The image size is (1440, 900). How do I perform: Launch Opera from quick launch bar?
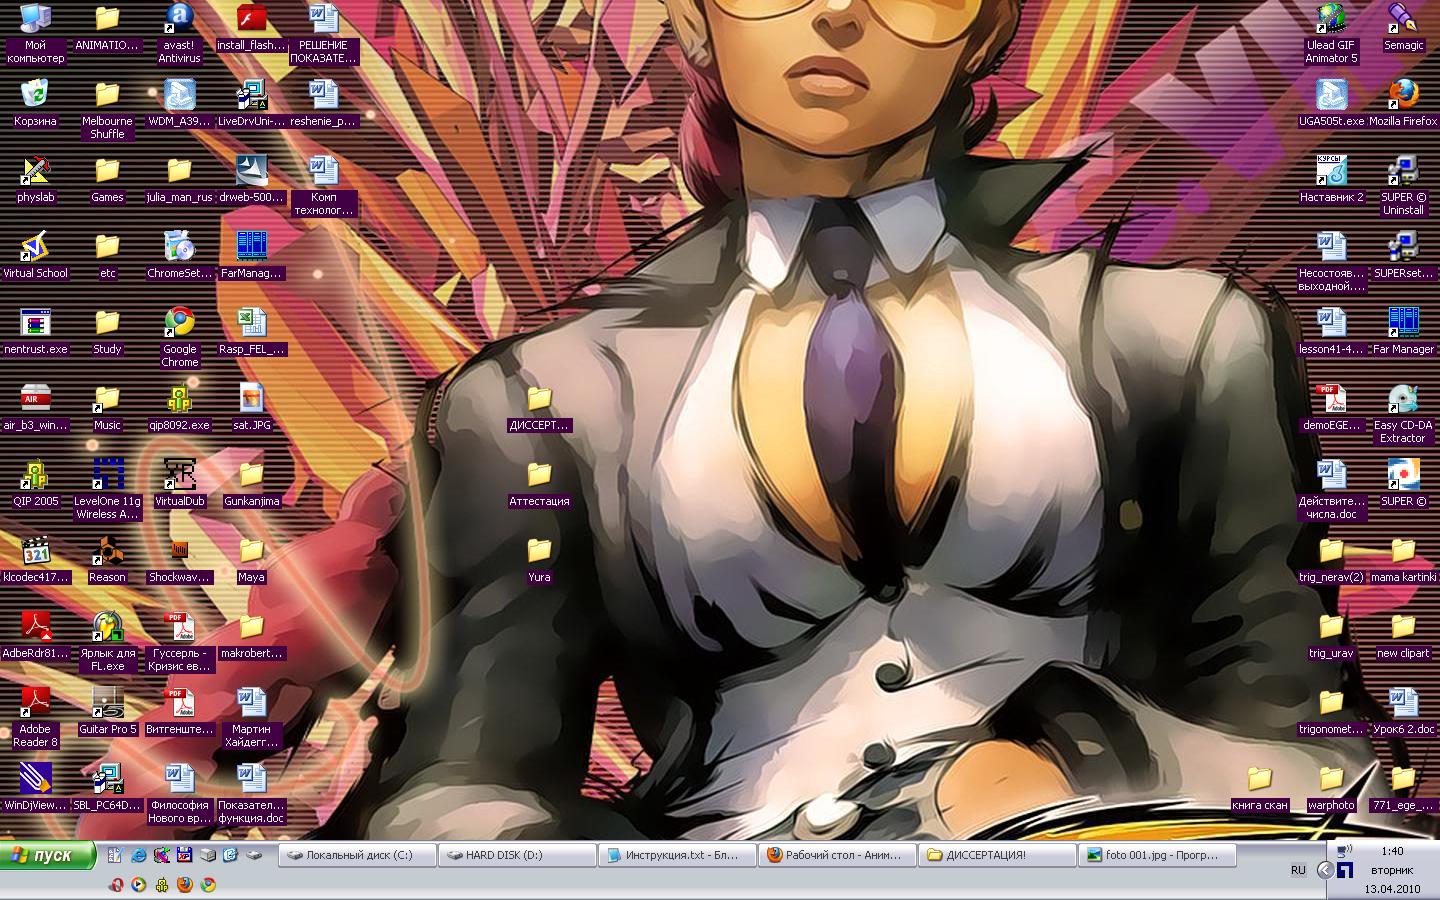click(x=117, y=885)
